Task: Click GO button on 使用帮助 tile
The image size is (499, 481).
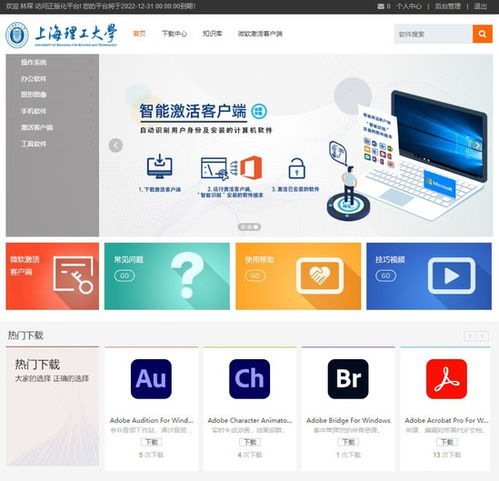Action: [255, 276]
